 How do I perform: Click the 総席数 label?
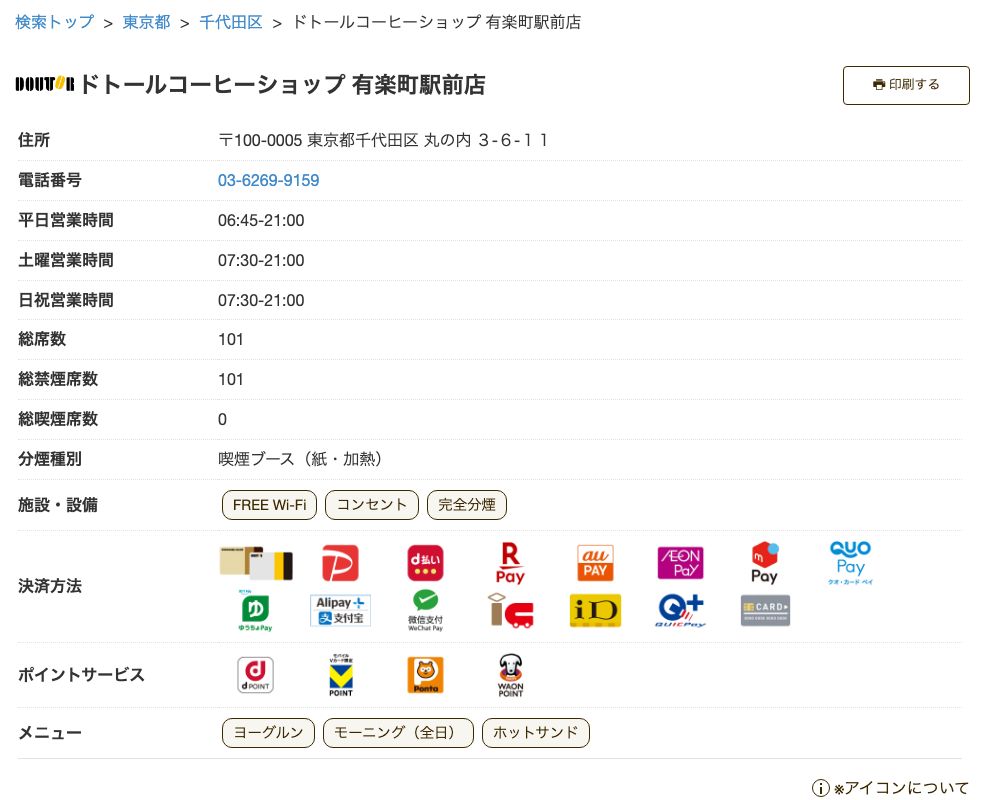point(42,339)
